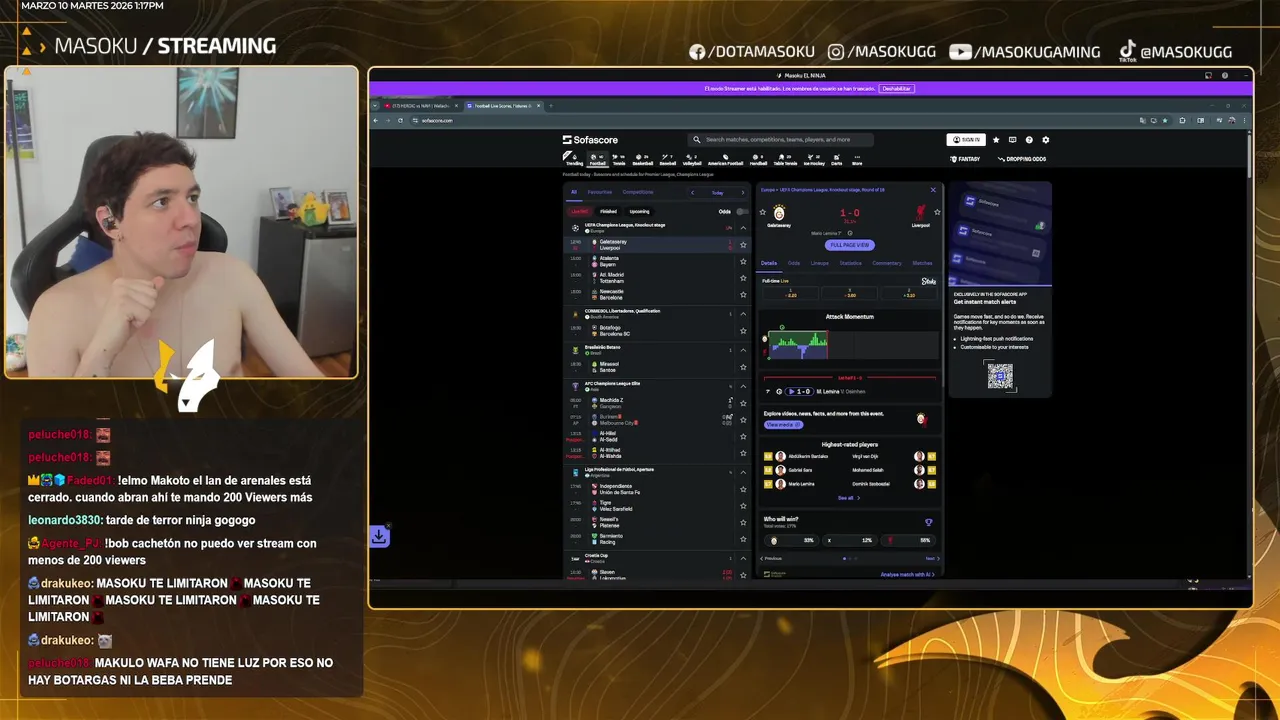Filter by Live matches

pyautogui.click(x=580, y=211)
